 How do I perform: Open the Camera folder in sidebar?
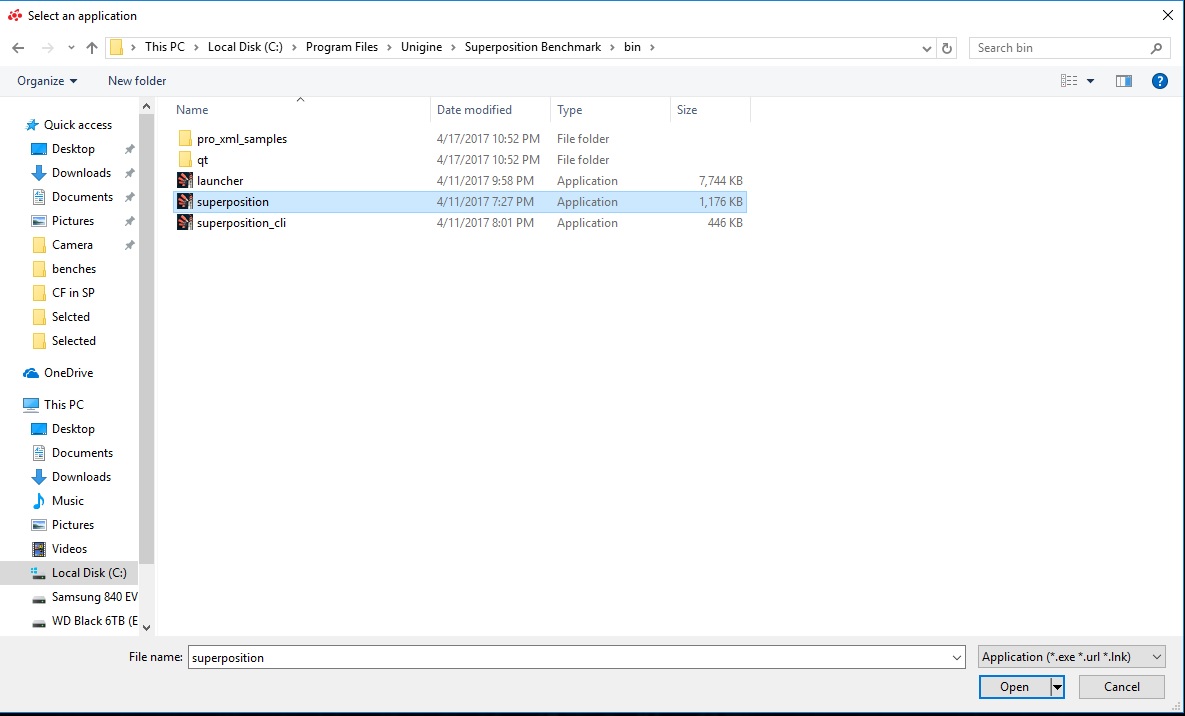(73, 245)
